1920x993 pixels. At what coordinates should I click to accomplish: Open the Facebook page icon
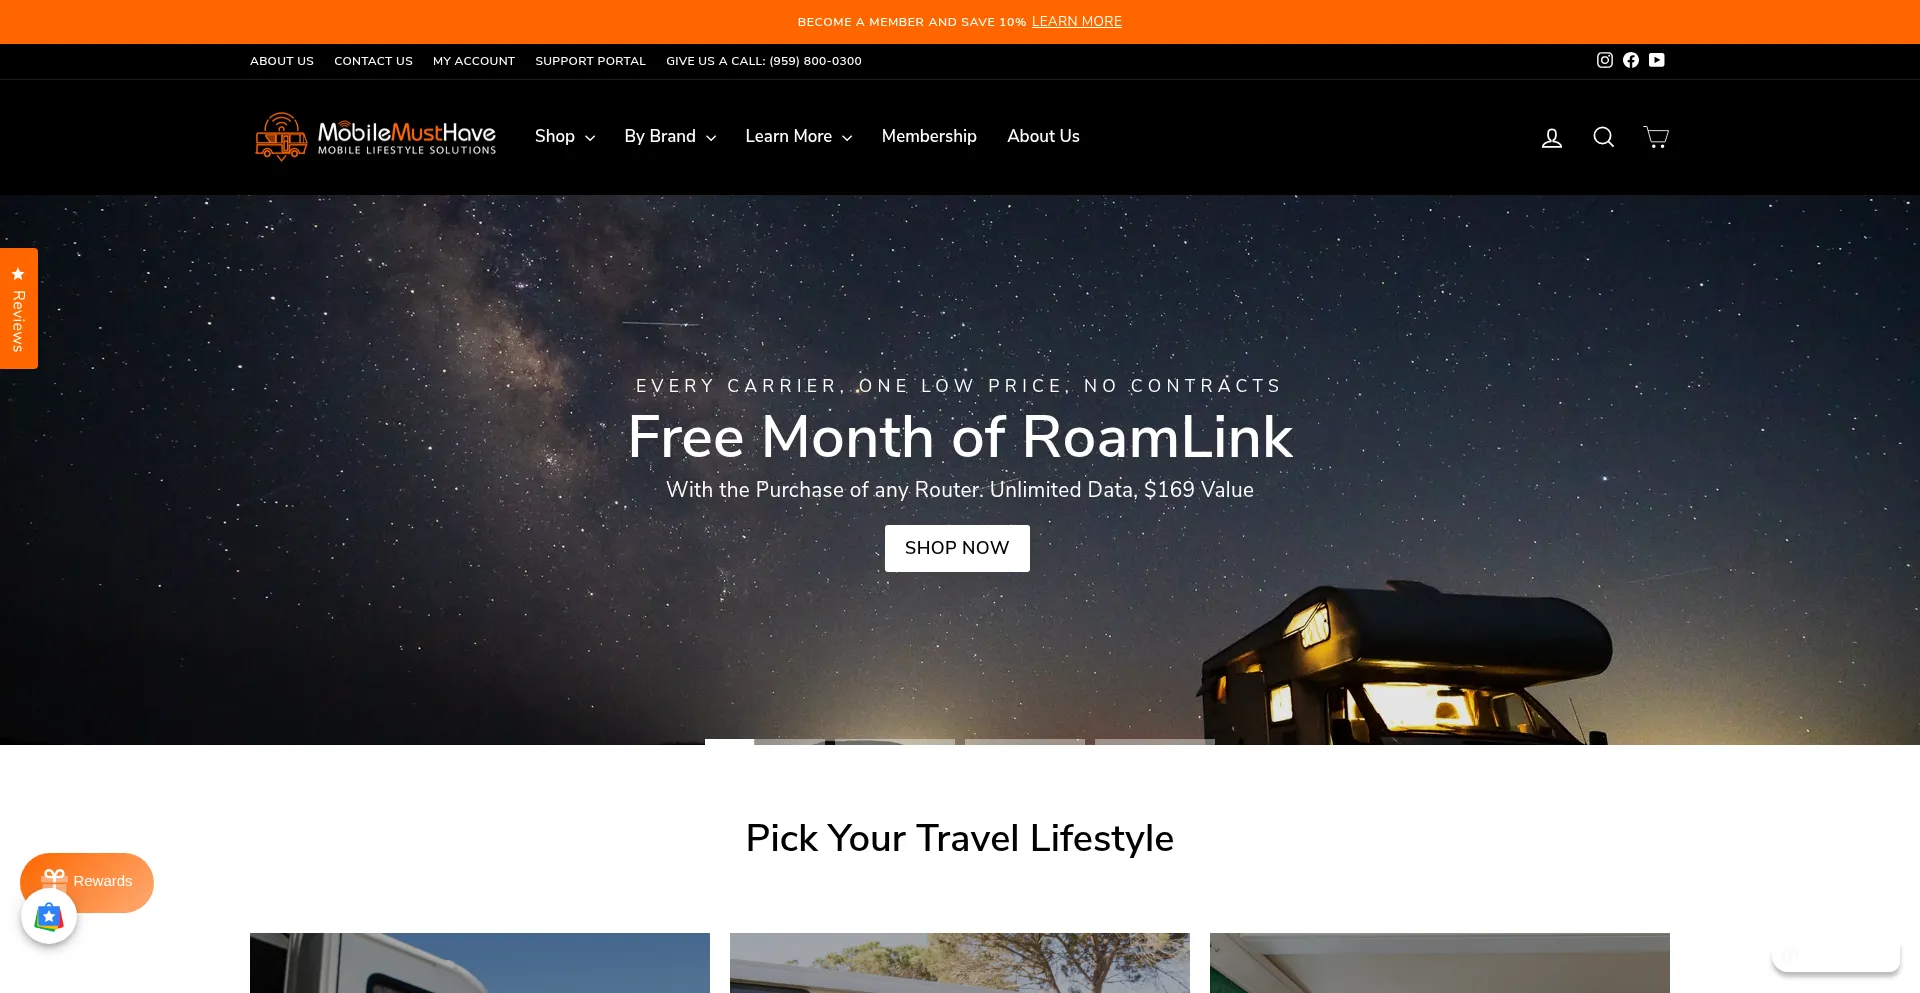click(x=1631, y=60)
